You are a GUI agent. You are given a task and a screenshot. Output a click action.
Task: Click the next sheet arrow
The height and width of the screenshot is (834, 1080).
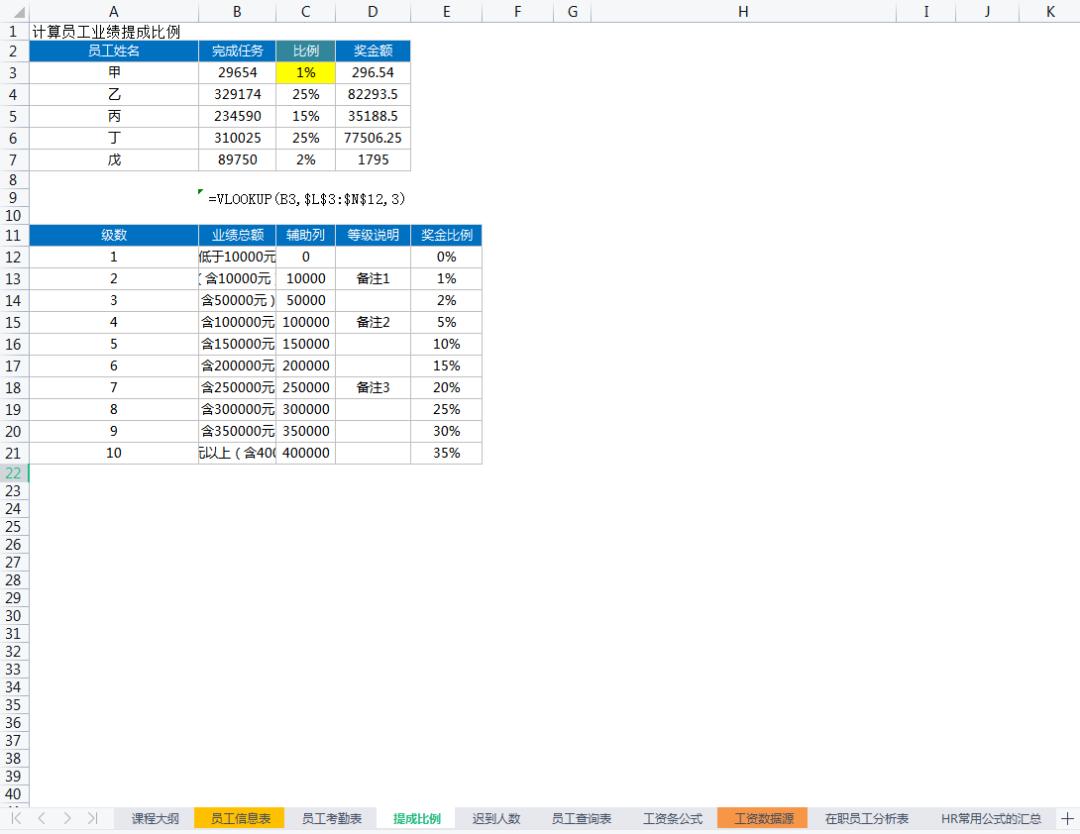click(67, 818)
